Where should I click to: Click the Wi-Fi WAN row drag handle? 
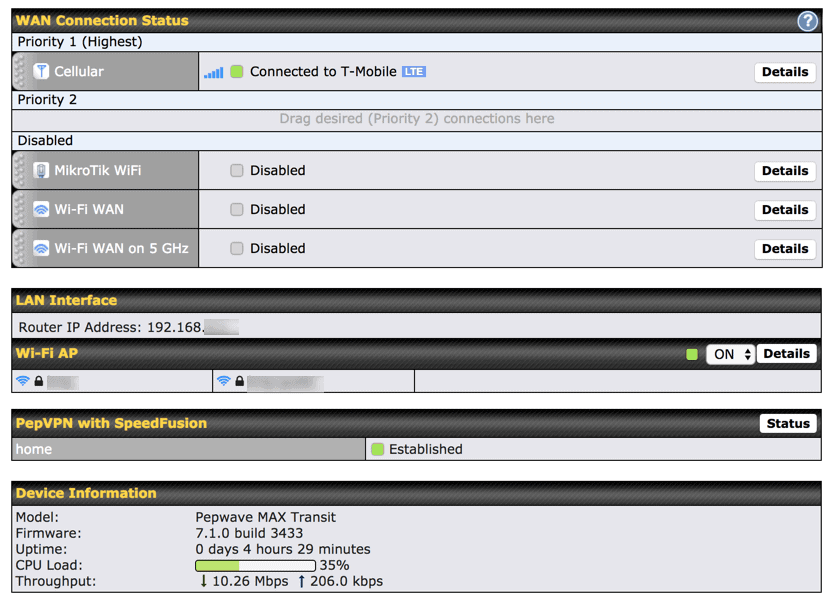[x=20, y=209]
